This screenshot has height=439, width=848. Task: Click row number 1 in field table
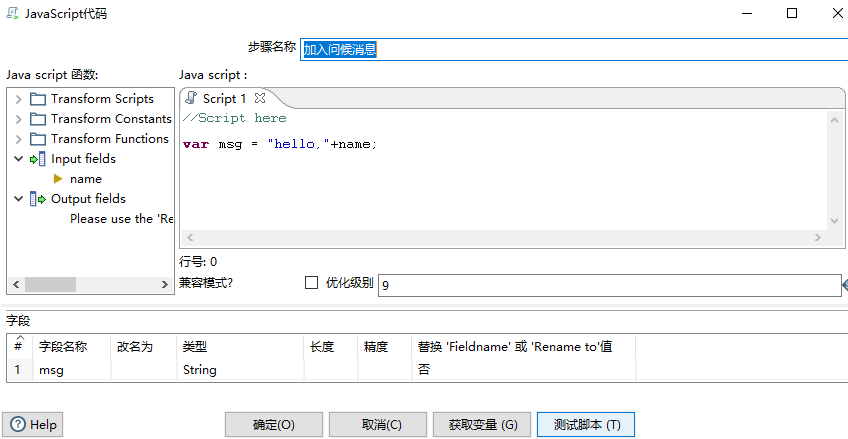click(x=17, y=370)
